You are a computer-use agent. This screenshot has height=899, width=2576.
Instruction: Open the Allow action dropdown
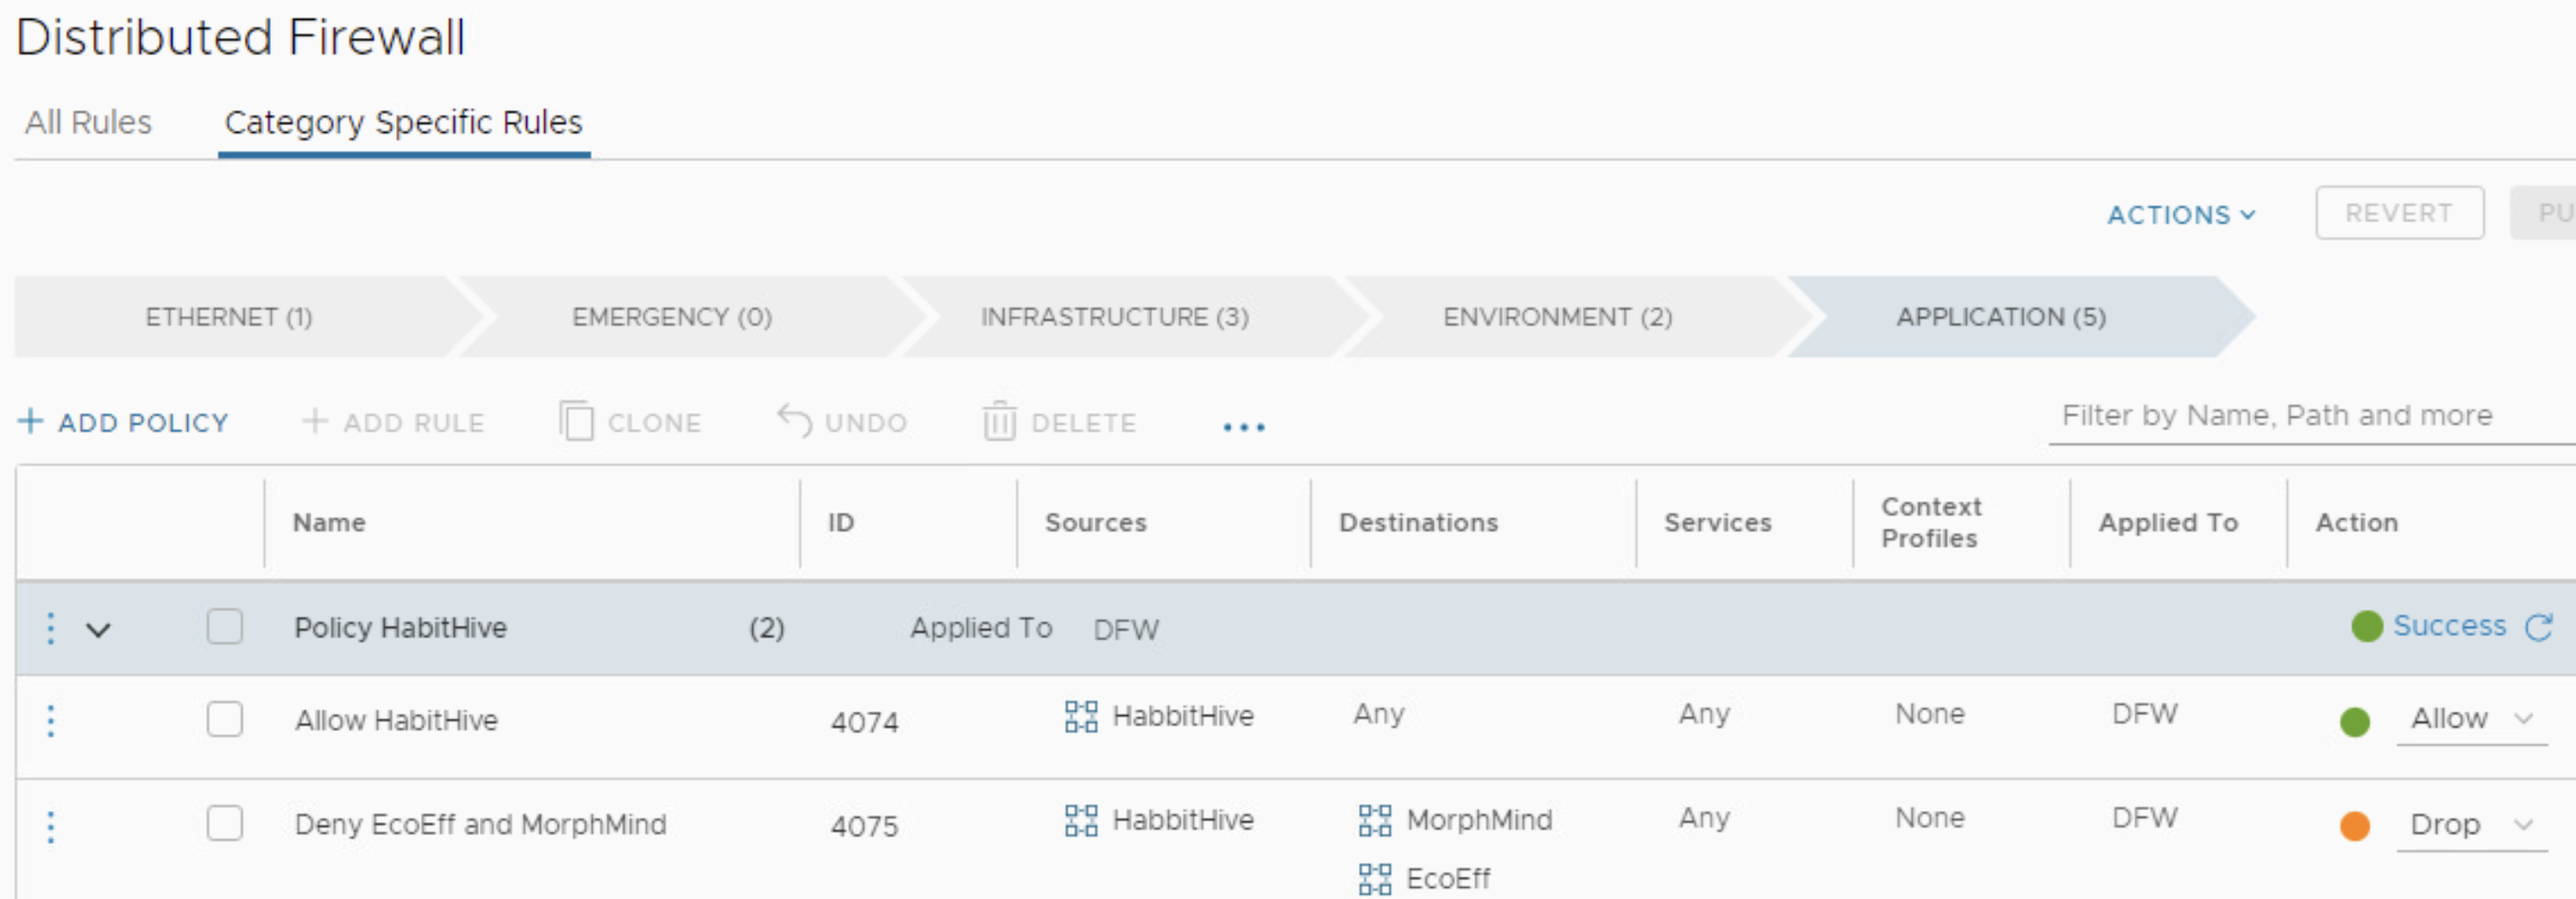point(2470,719)
